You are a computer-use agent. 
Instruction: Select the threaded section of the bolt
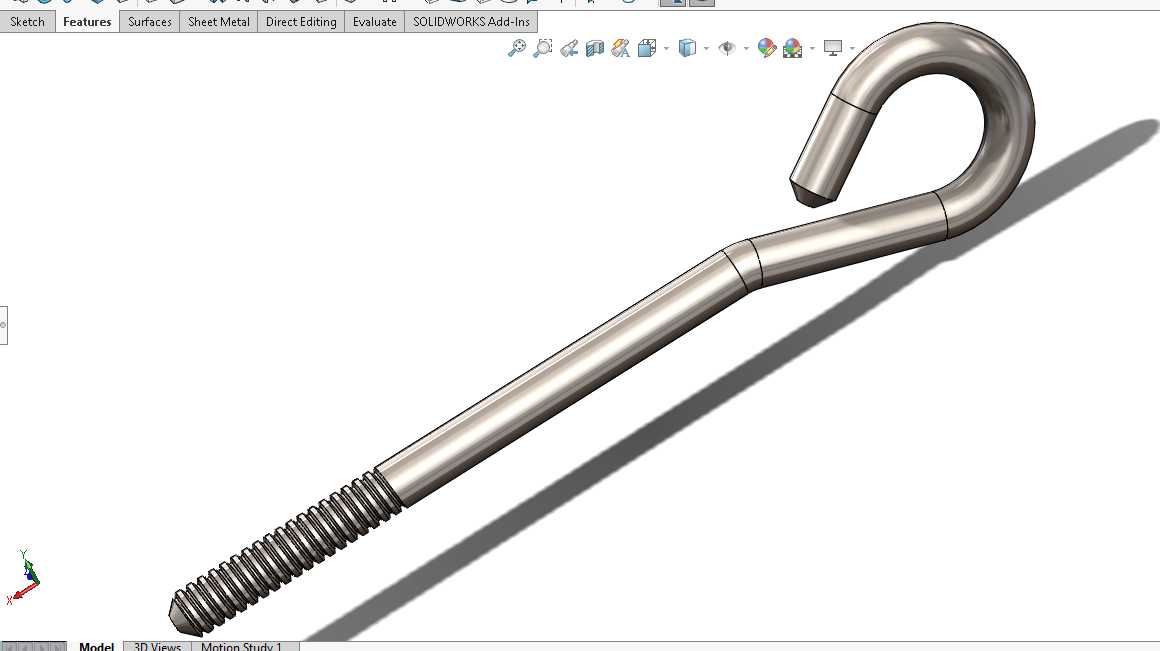(285, 553)
